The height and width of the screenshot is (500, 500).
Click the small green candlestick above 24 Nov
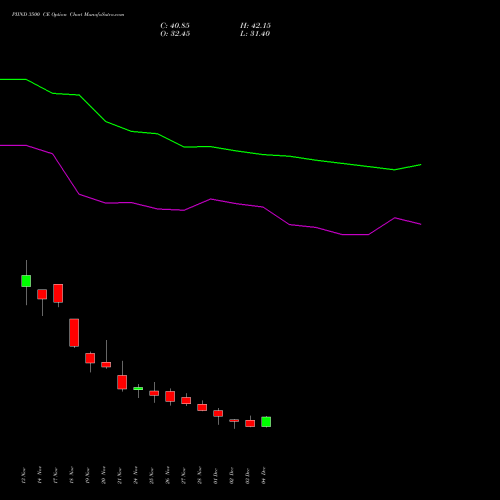[x=138, y=389]
